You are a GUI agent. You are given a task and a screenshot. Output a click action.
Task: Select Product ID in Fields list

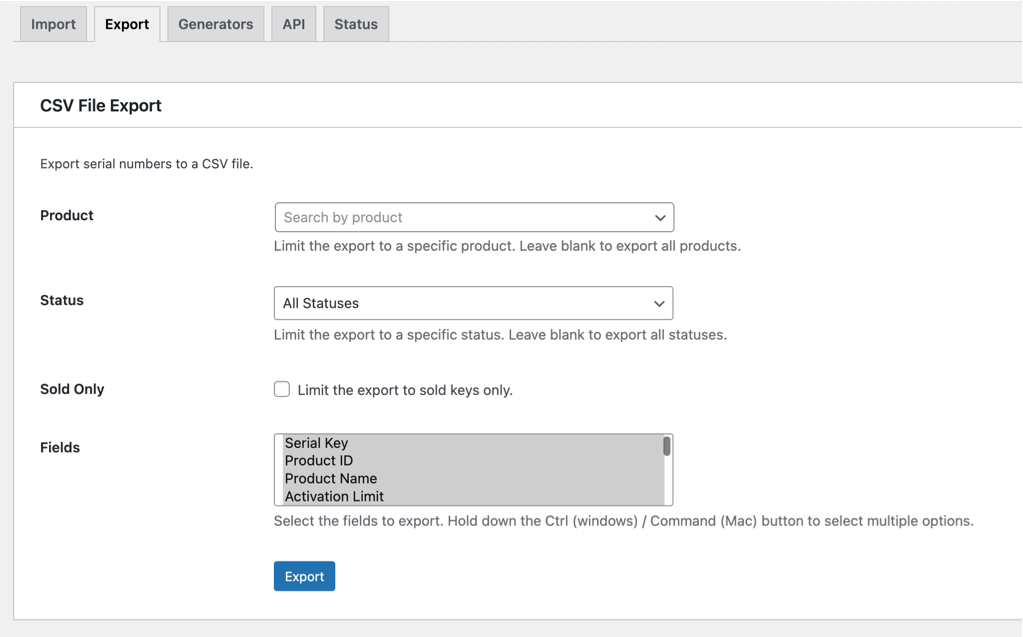pos(474,461)
